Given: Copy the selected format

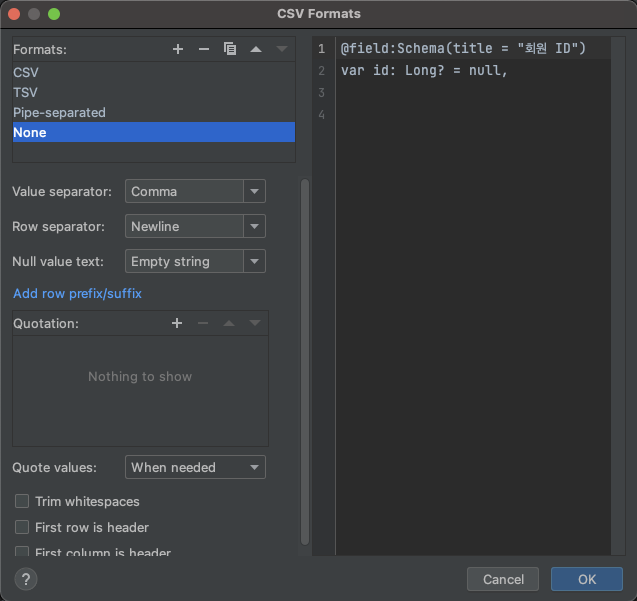Looking at the screenshot, I should tap(230, 49).
